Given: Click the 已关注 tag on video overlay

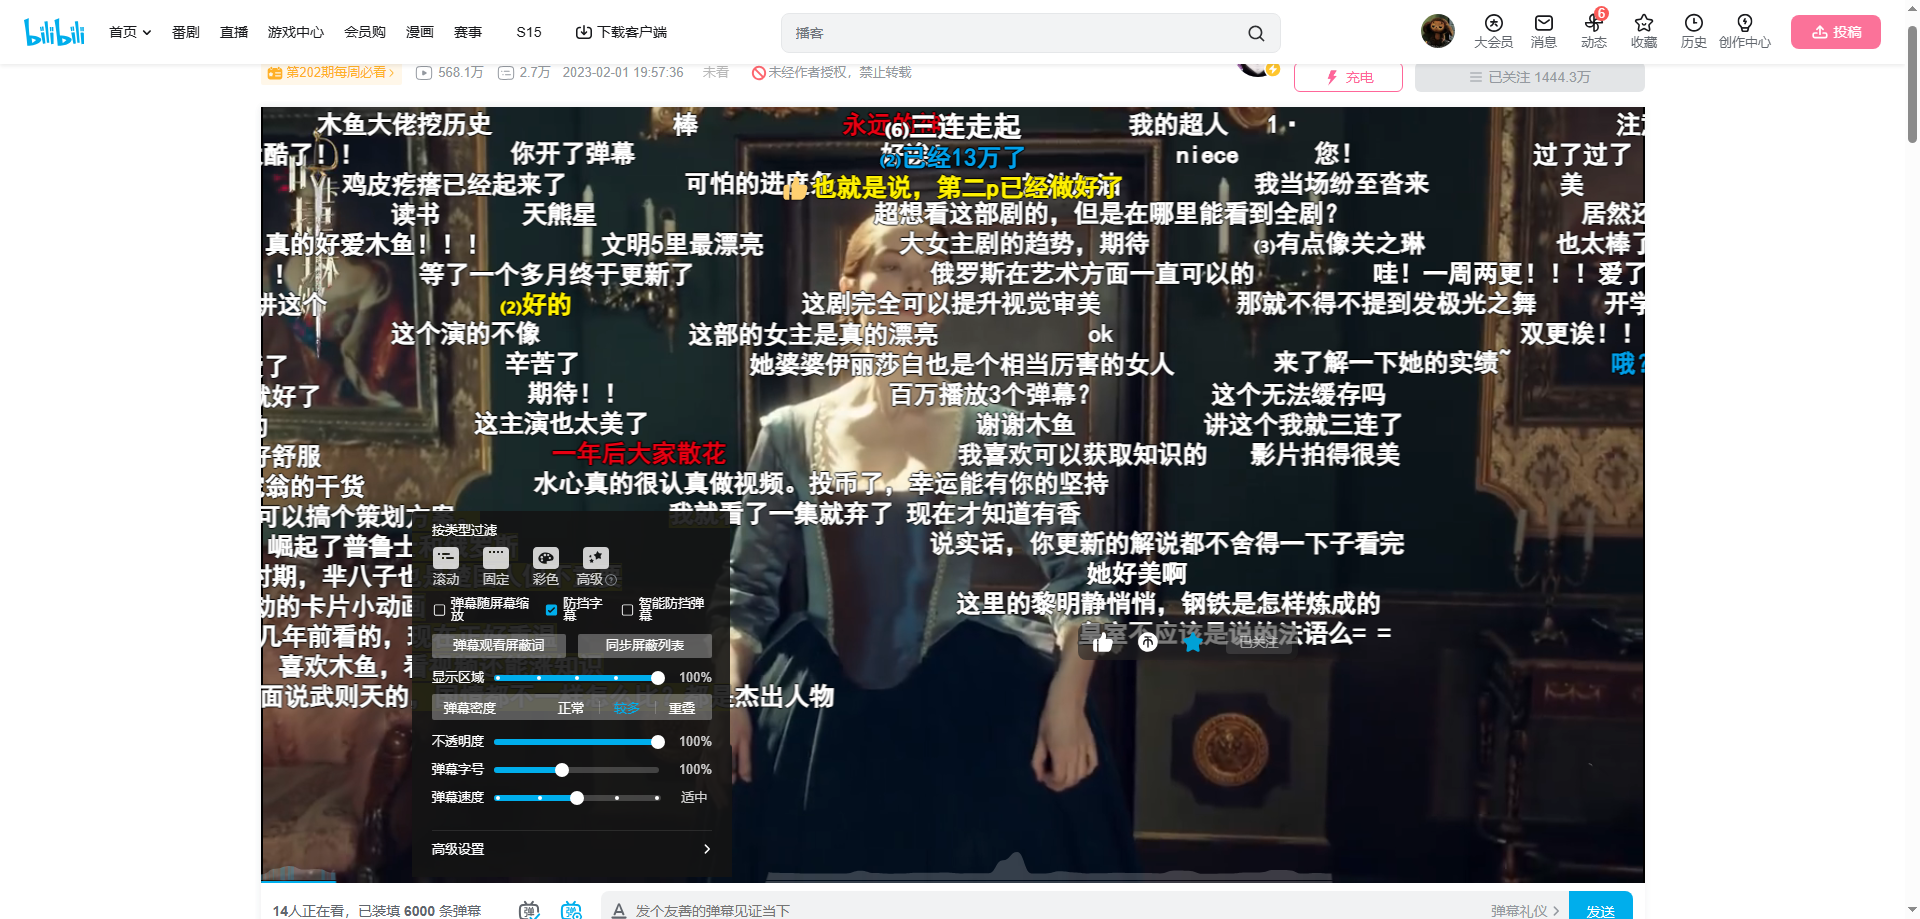Looking at the screenshot, I should 1259,642.
